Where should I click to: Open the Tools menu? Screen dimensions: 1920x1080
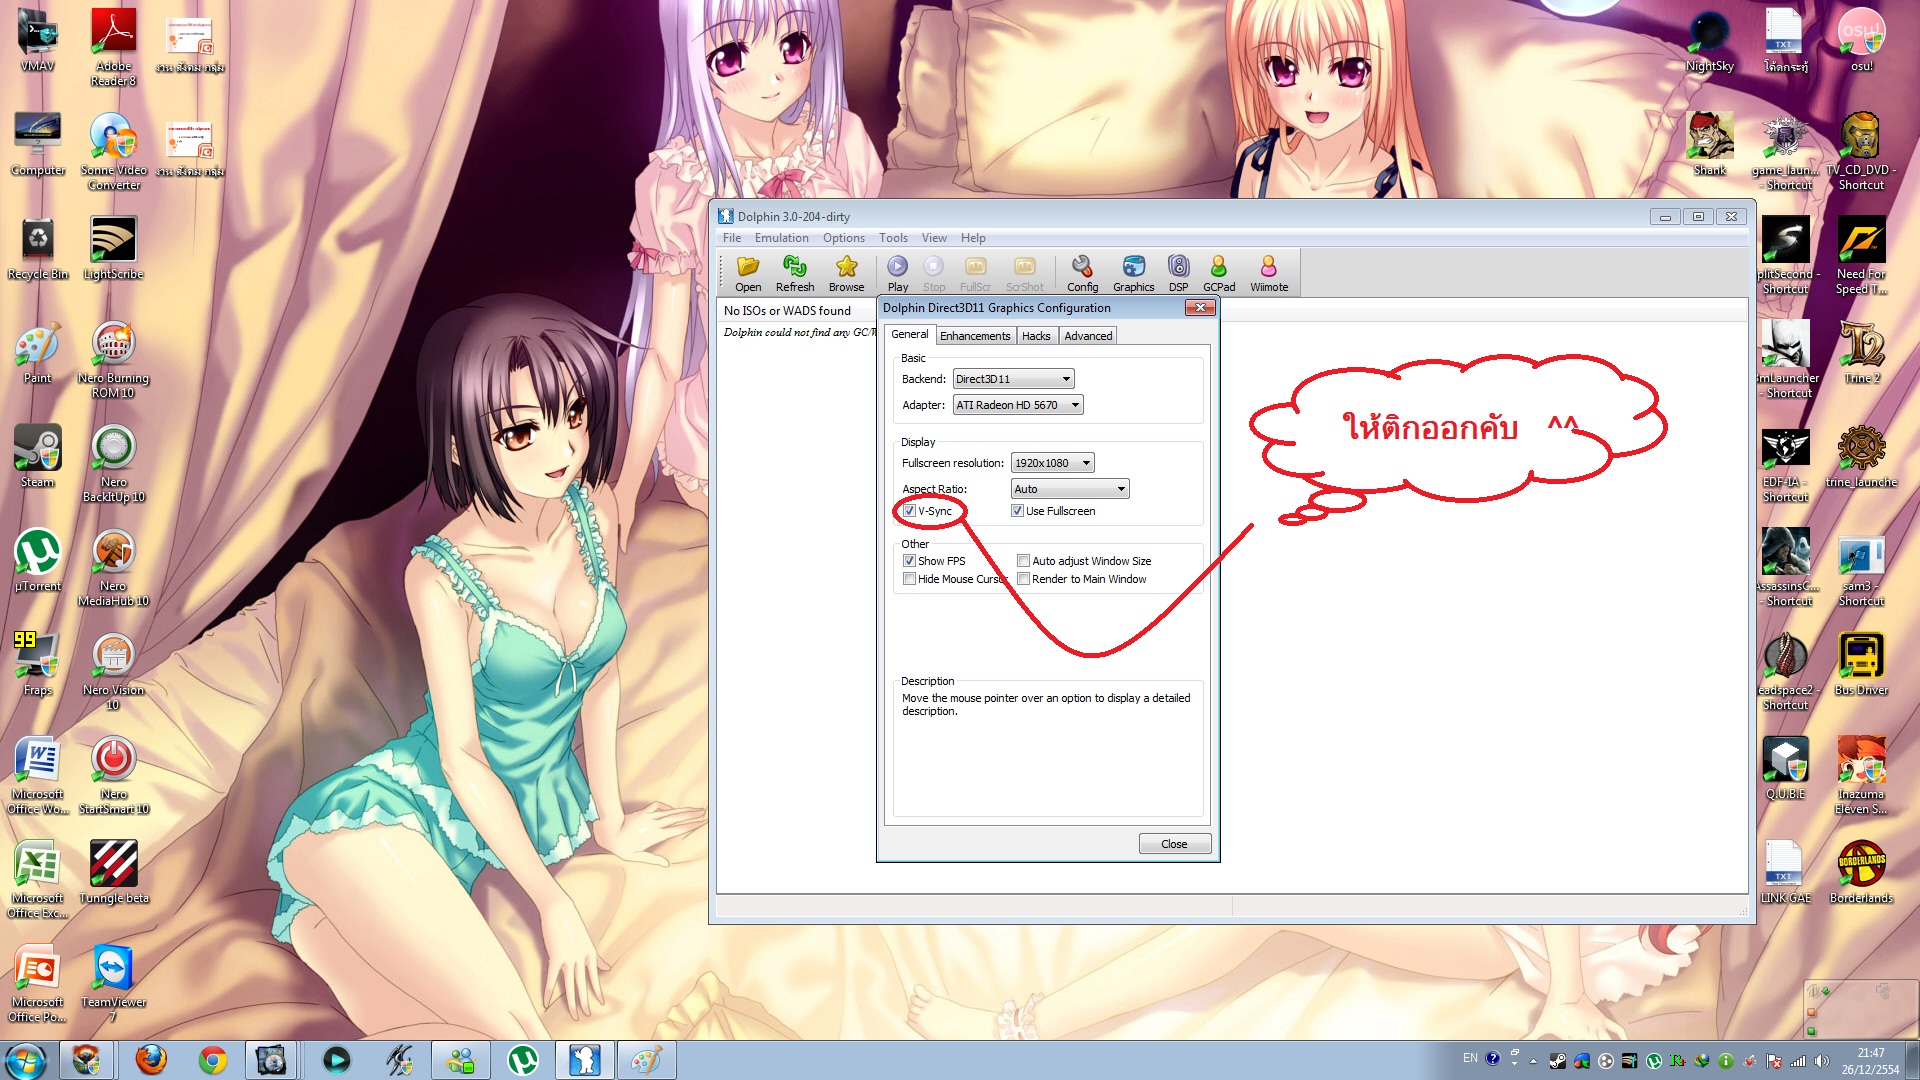(x=893, y=238)
